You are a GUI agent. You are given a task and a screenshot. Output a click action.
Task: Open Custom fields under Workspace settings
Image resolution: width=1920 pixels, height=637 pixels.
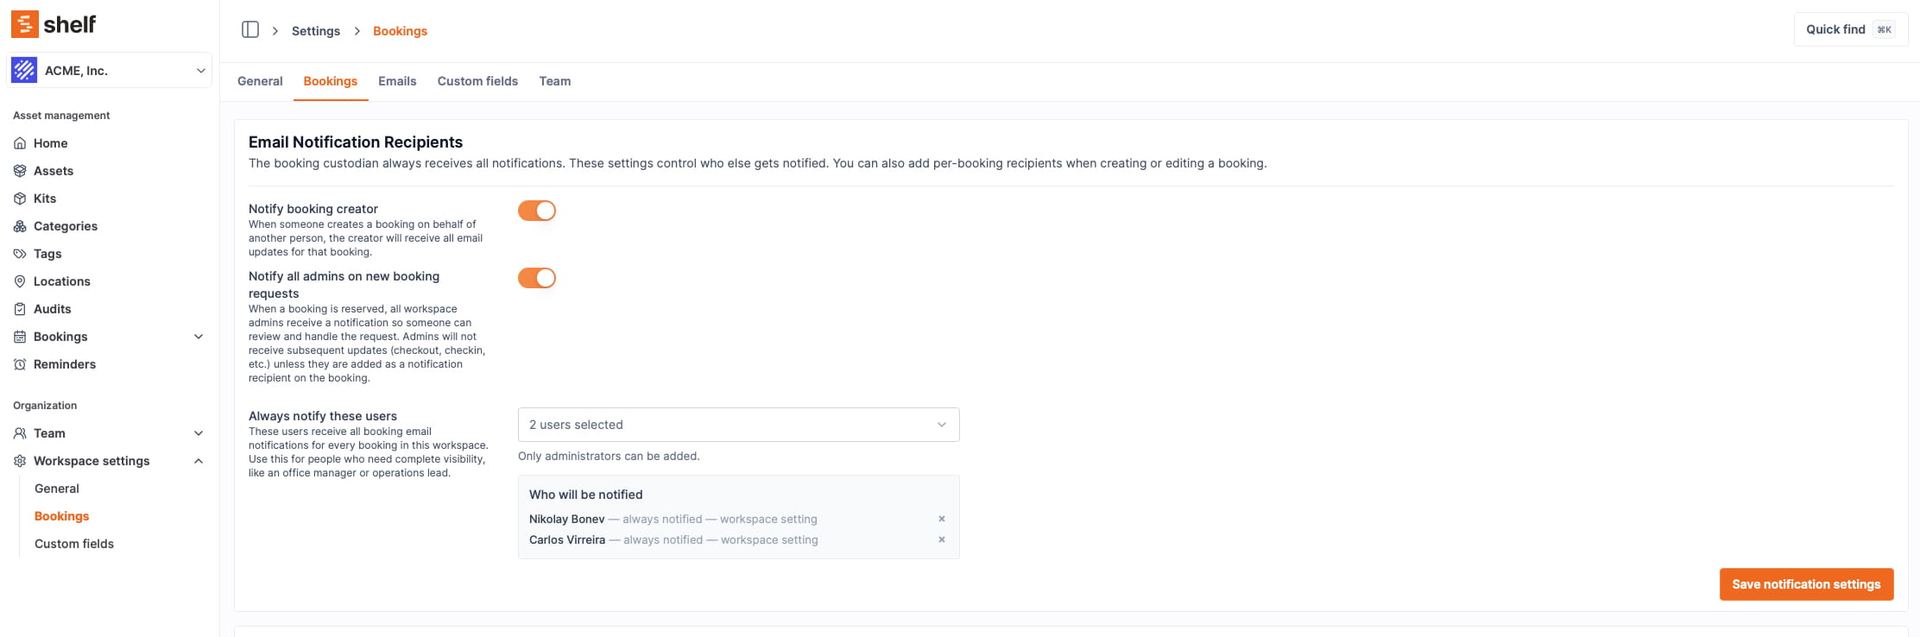(74, 544)
